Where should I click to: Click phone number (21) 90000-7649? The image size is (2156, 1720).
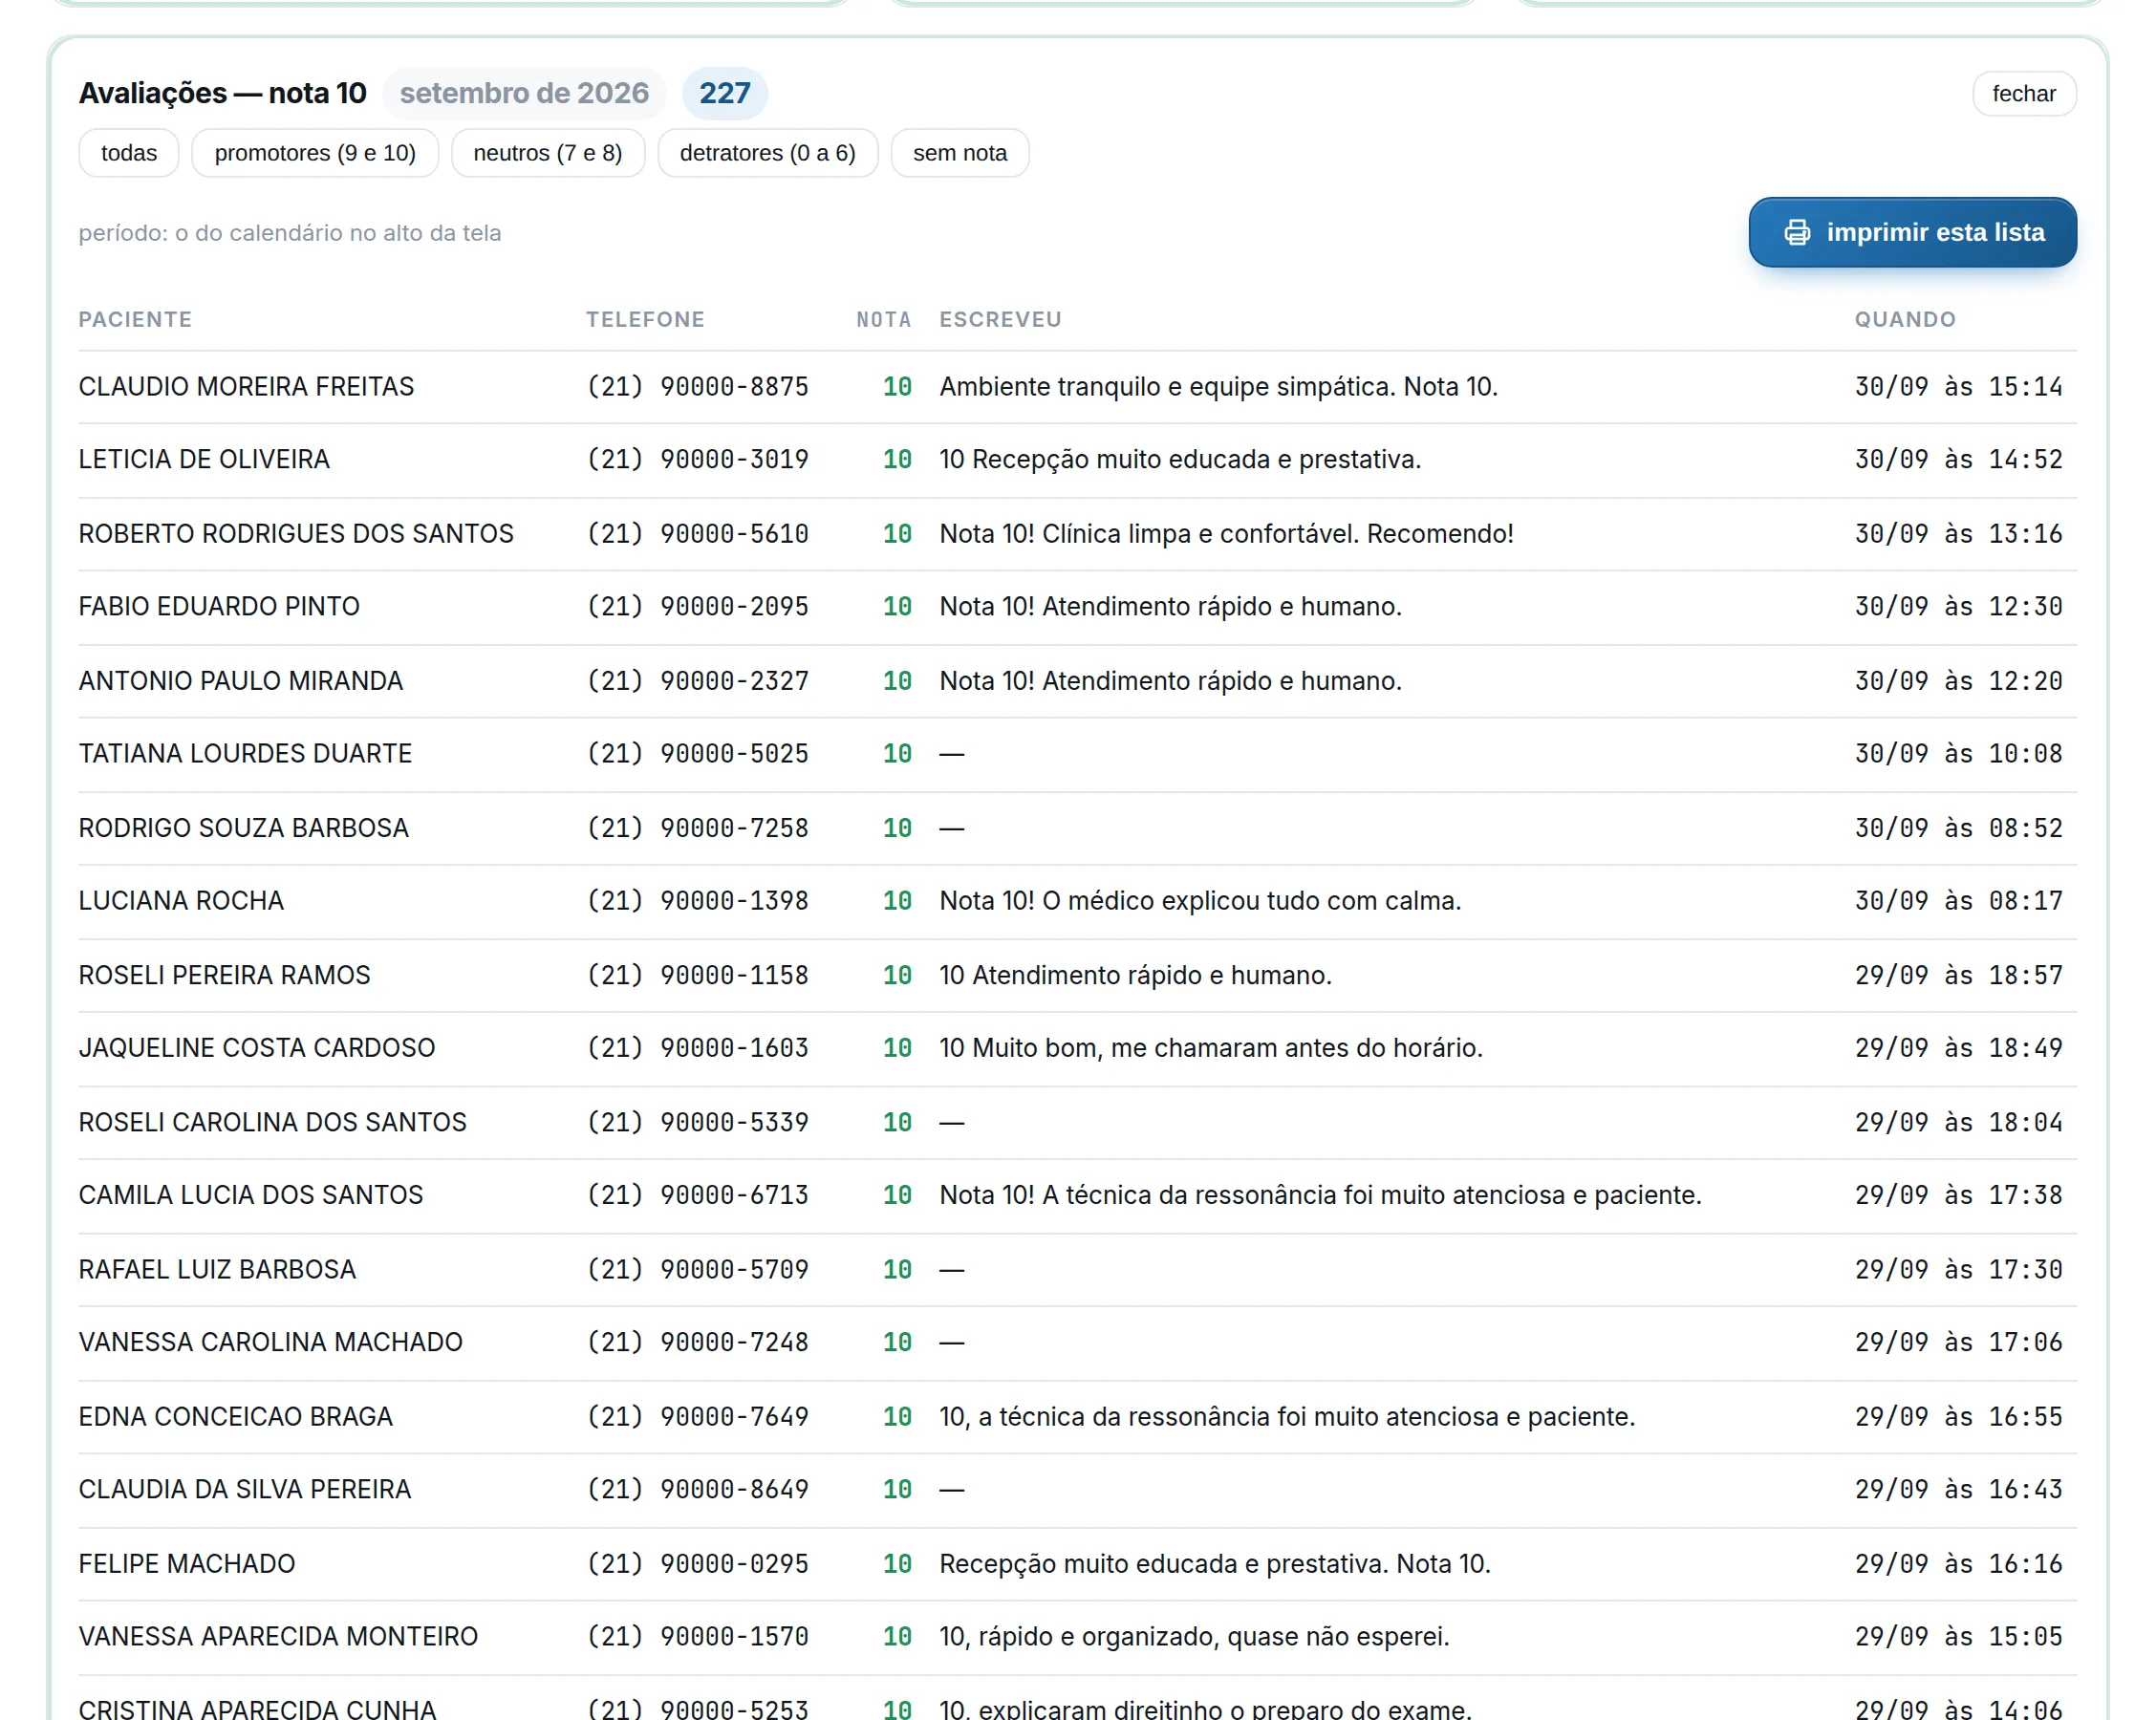(698, 1415)
